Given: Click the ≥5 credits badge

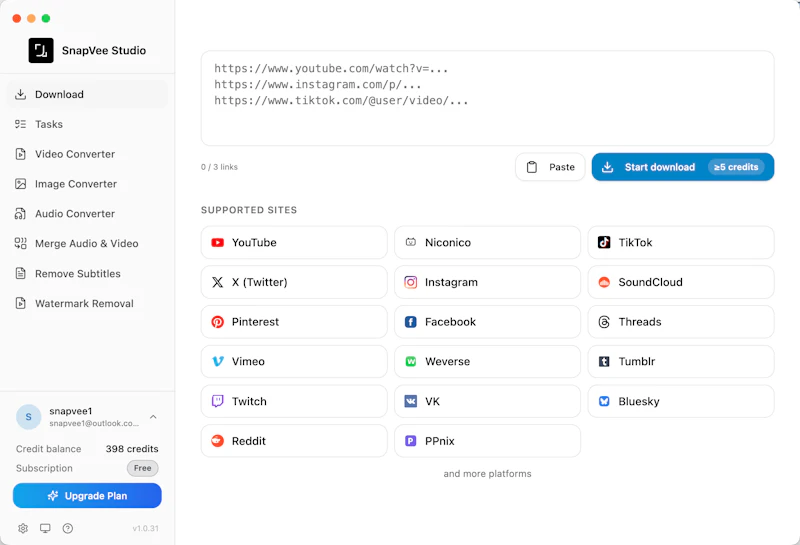Looking at the screenshot, I should point(736,167).
